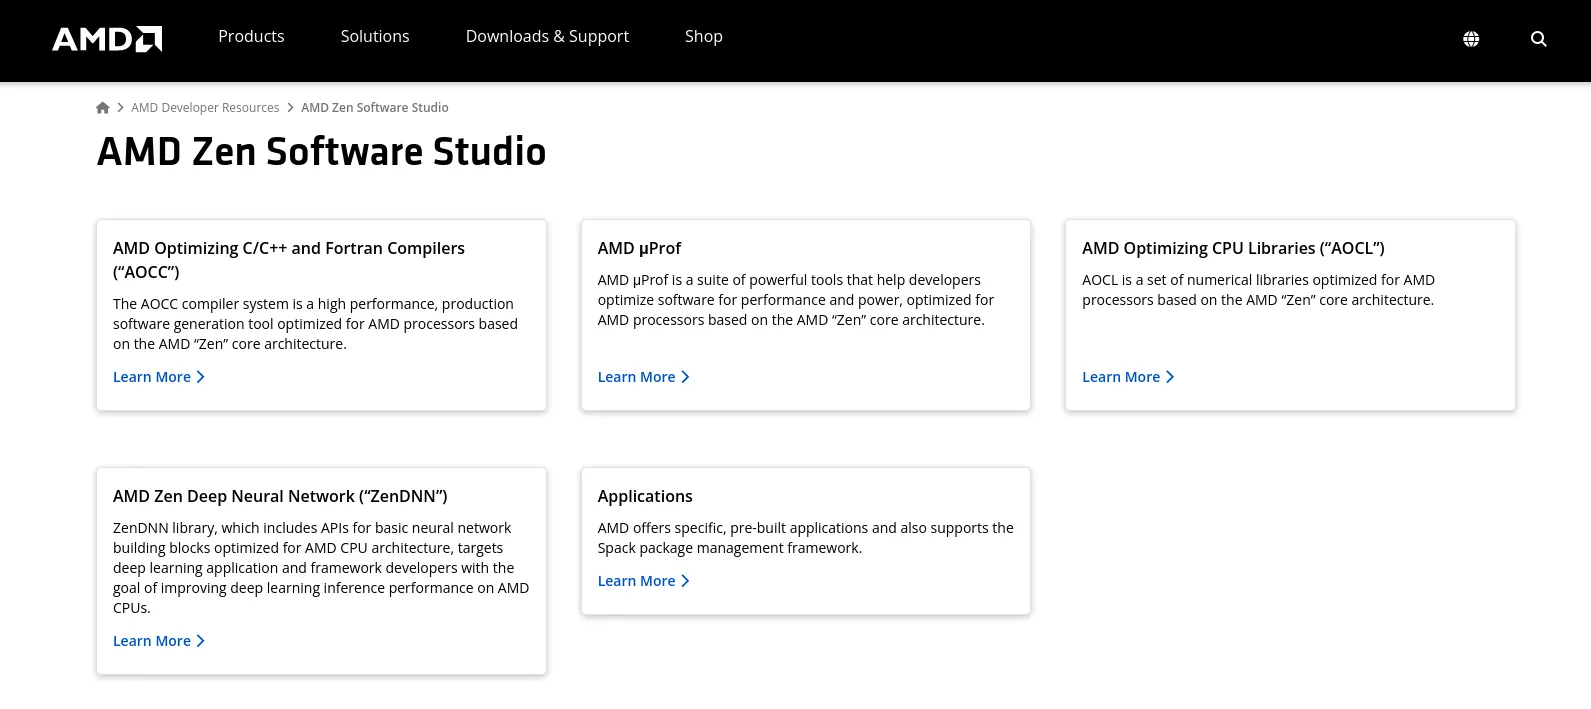The height and width of the screenshot is (709, 1591).
Task: Go to home via breadcrumb house icon
Action: tap(102, 108)
